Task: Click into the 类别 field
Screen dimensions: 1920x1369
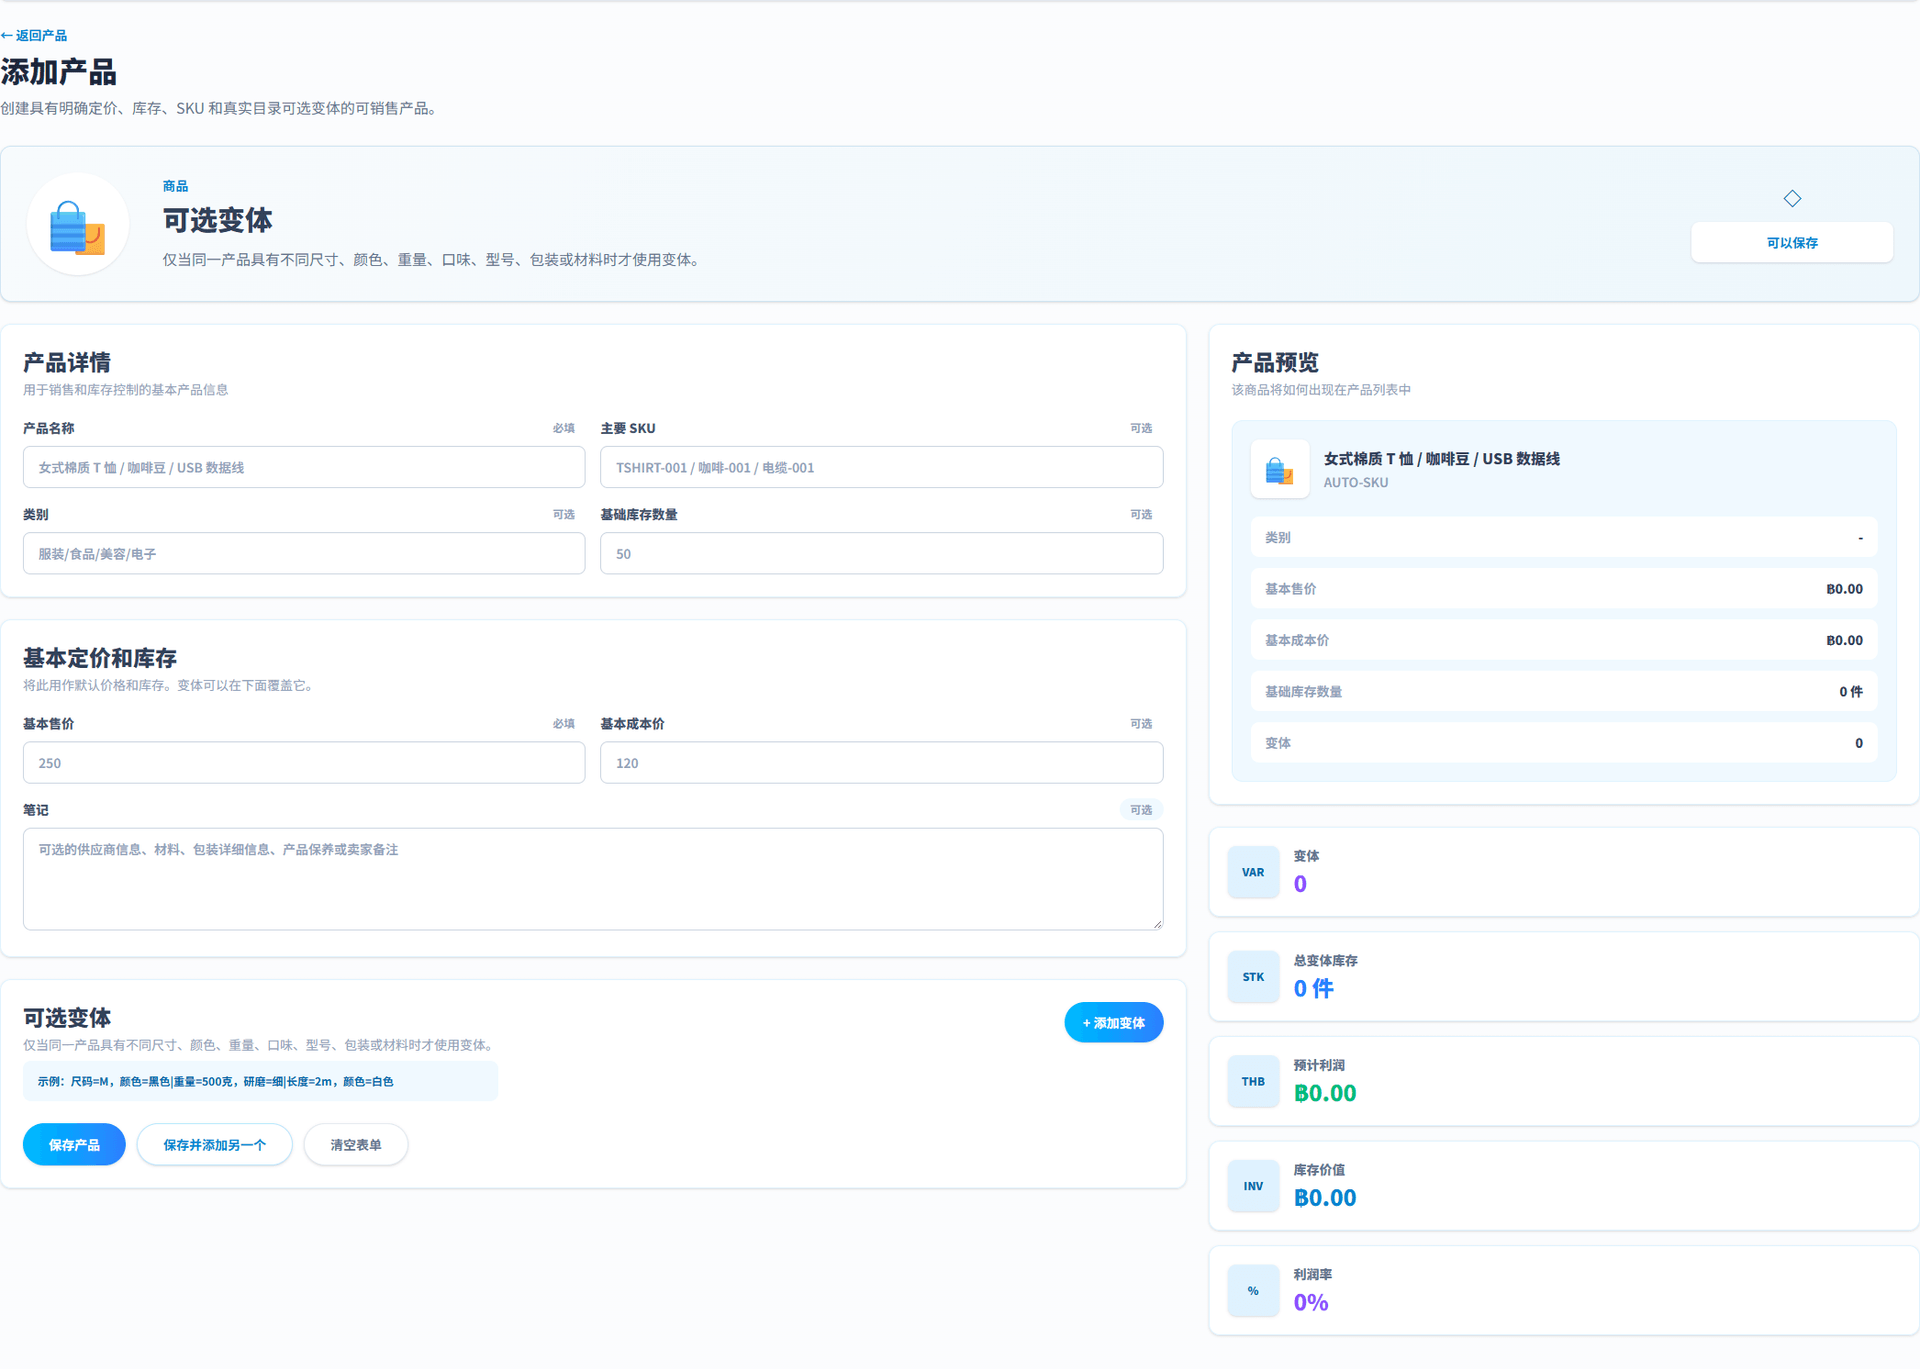Action: pyautogui.click(x=304, y=553)
